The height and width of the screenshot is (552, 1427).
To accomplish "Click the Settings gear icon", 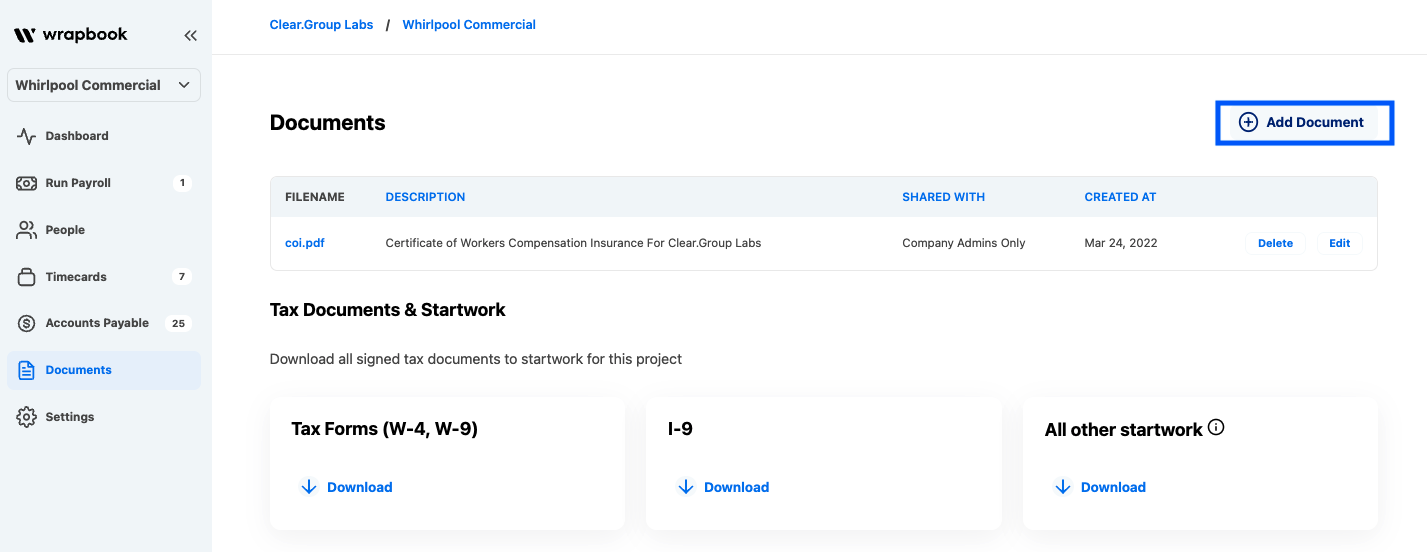I will (x=27, y=417).
